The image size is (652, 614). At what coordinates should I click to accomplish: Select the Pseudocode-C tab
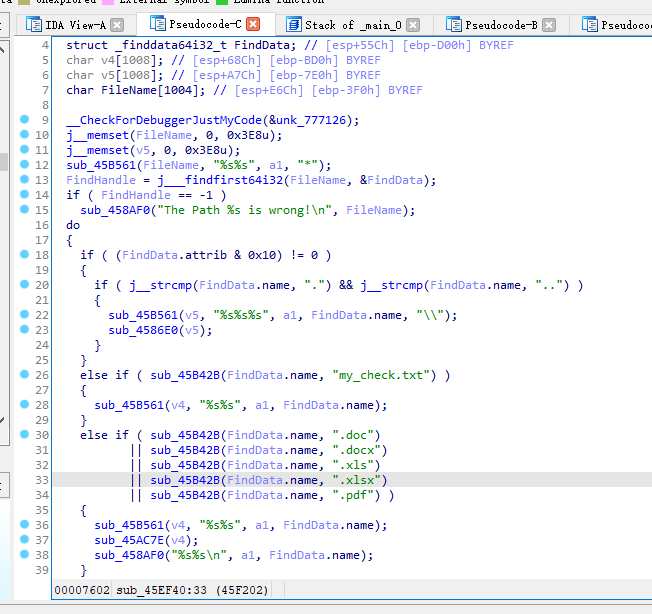coord(205,24)
